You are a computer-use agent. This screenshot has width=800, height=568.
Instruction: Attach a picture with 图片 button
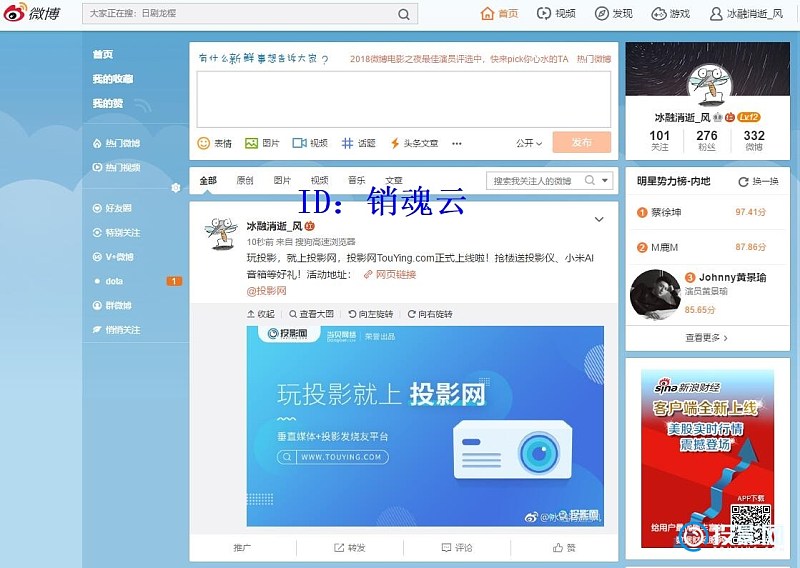(x=262, y=143)
